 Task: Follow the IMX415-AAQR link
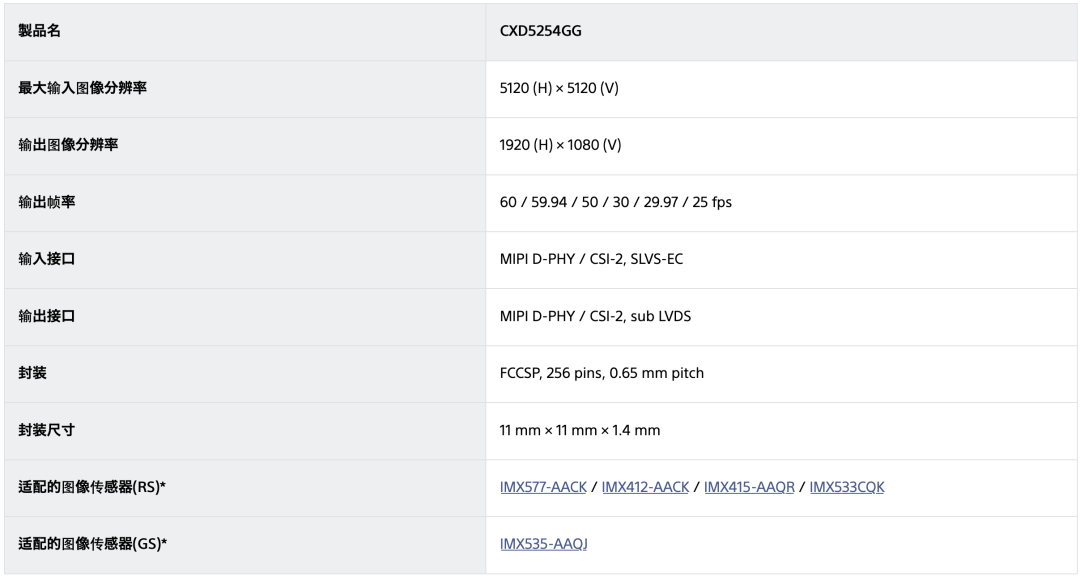click(749, 487)
